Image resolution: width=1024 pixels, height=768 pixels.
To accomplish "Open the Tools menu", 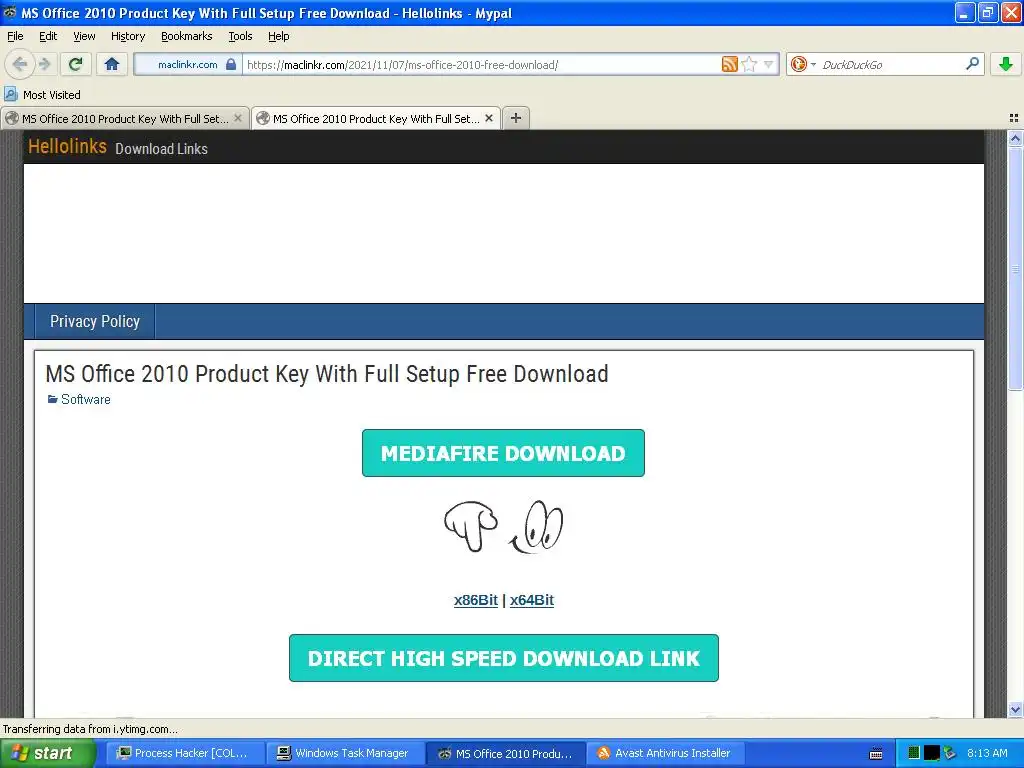I will click(x=240, y=36).
